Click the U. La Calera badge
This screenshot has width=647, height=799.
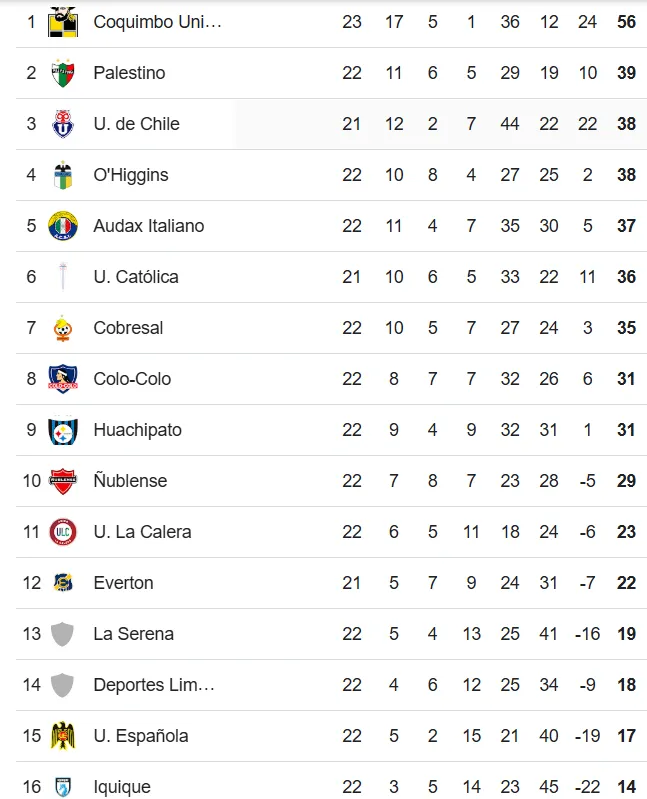coord(63,532)
